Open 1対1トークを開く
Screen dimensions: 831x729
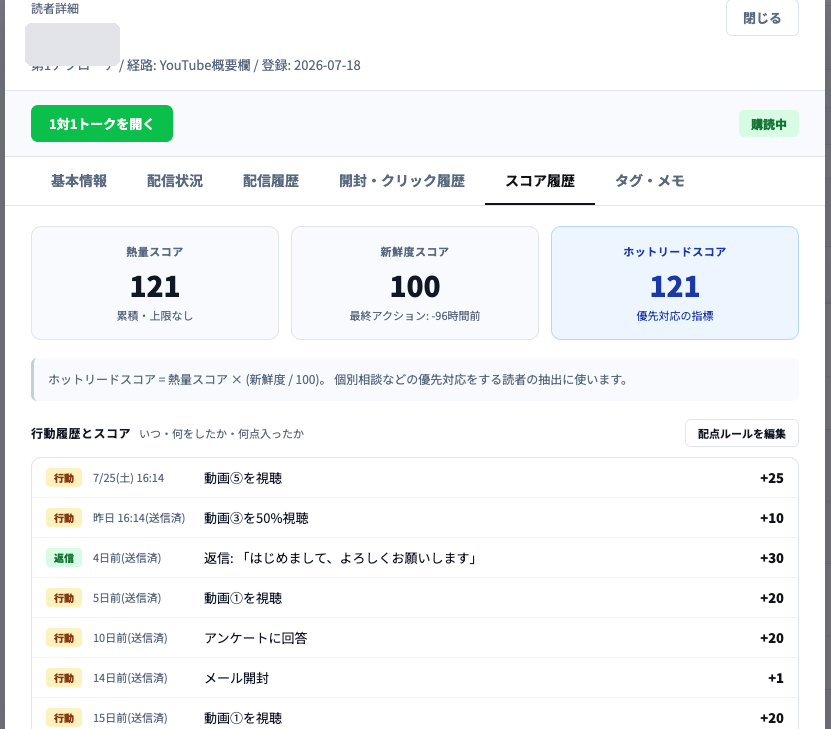pos(102,123)
